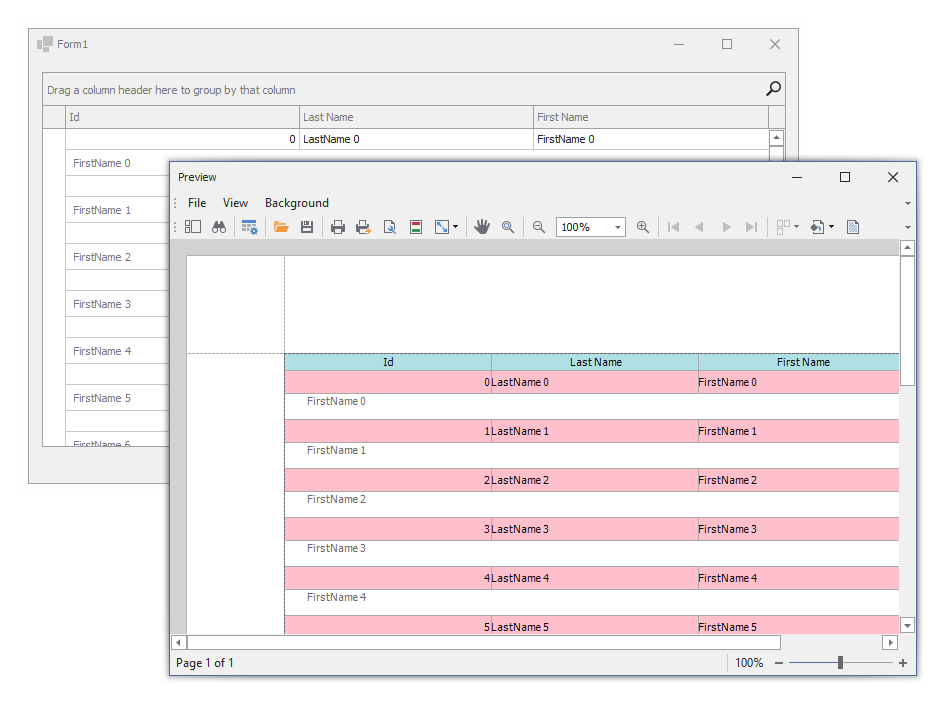Click the Last Name header in preview page
The width and height of the screenshot is (946, 704).
click(x=595, y=362)
